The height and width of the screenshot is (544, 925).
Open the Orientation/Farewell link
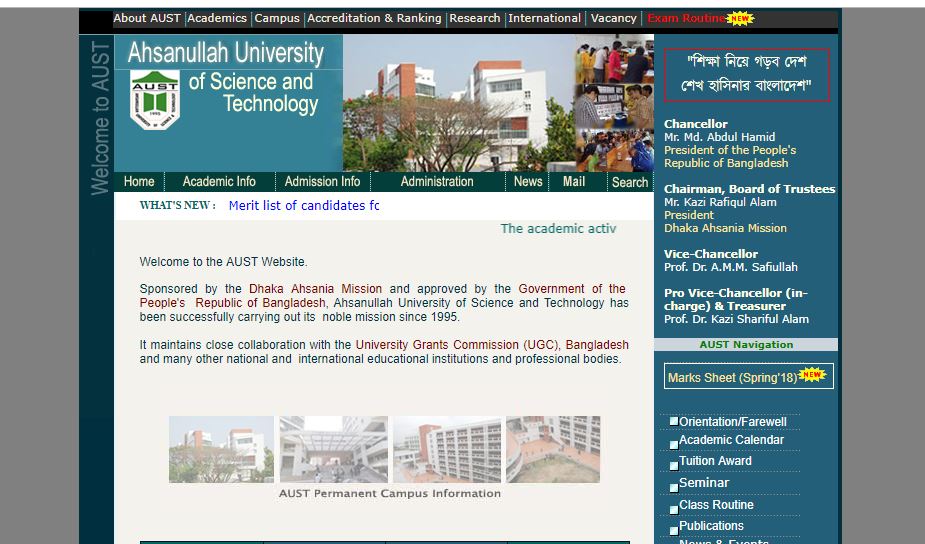tap(733, 422)
